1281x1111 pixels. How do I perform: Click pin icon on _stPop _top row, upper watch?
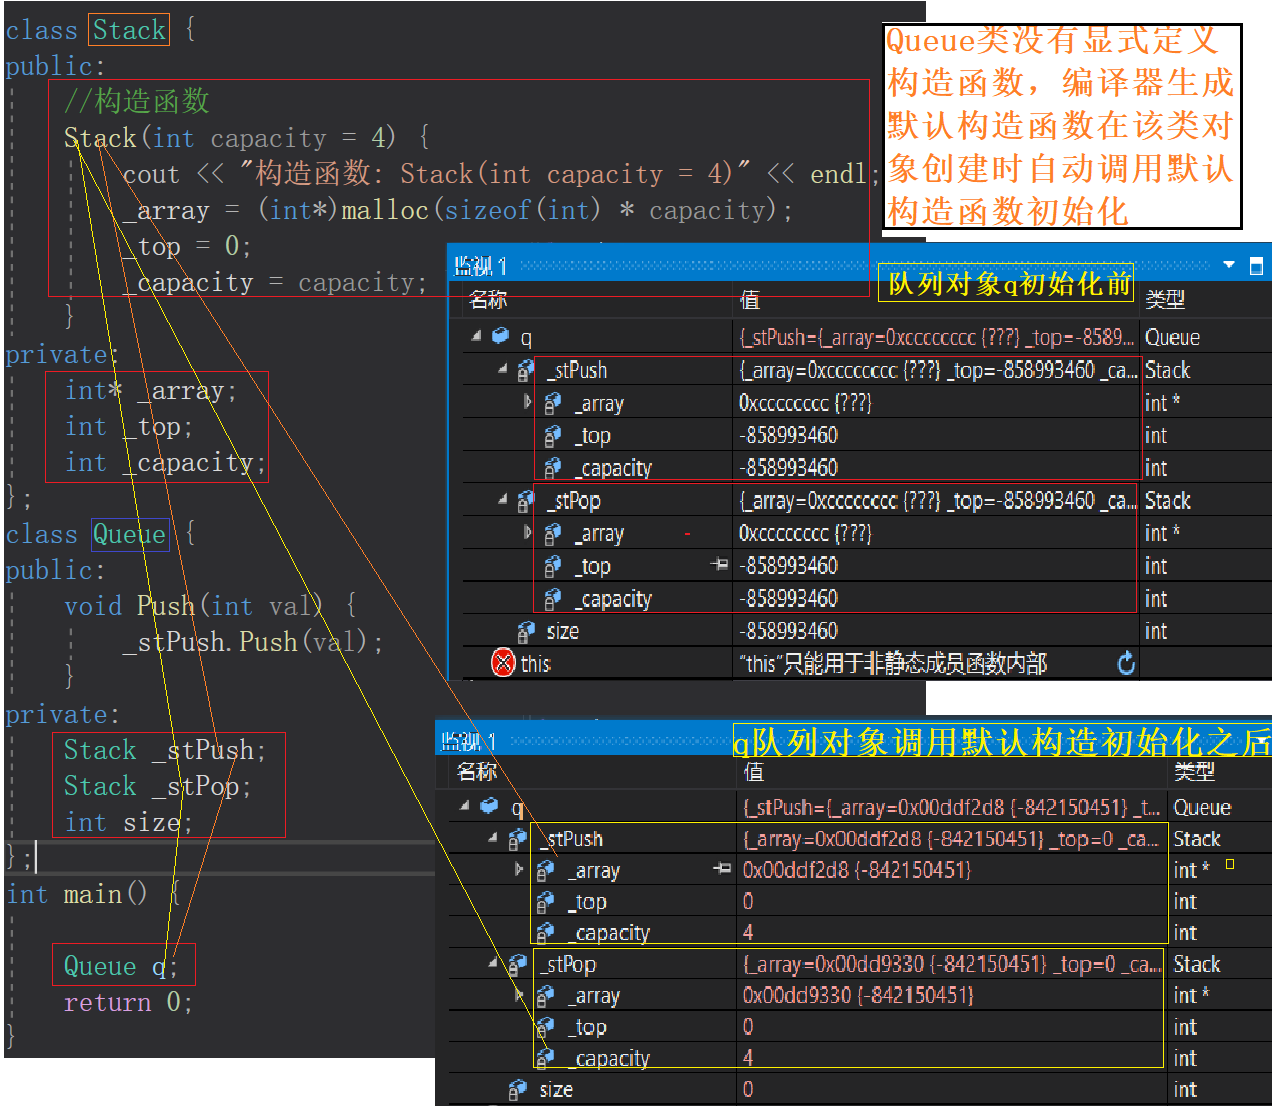tap(719, 565)
